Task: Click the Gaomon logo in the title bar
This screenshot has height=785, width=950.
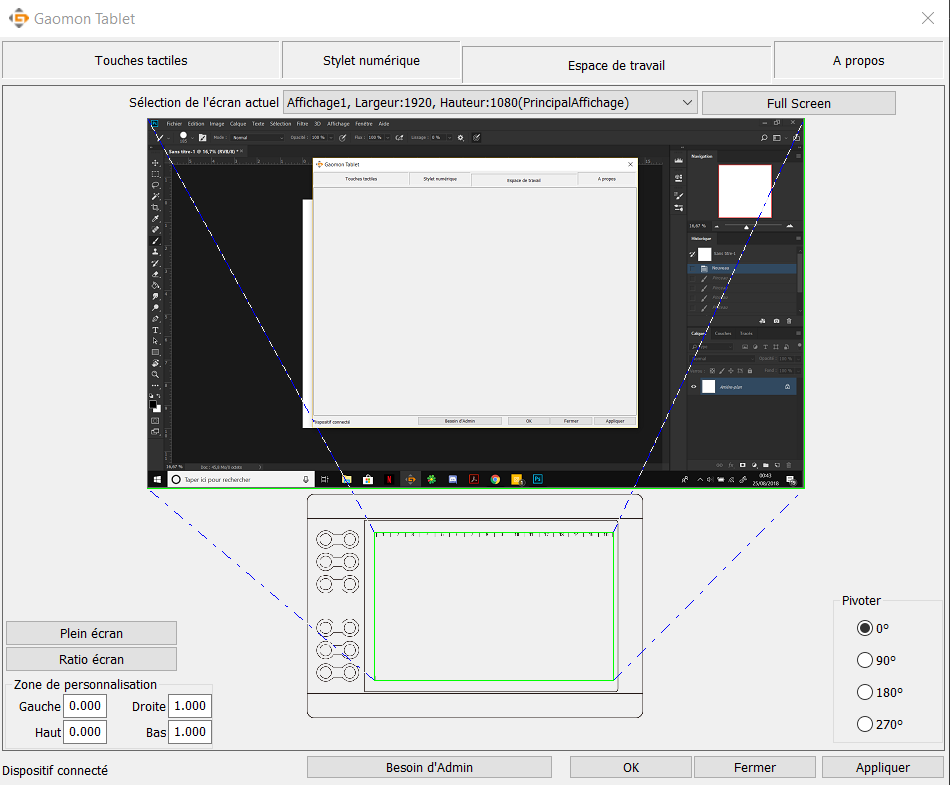Action: [x=18, y=19]
